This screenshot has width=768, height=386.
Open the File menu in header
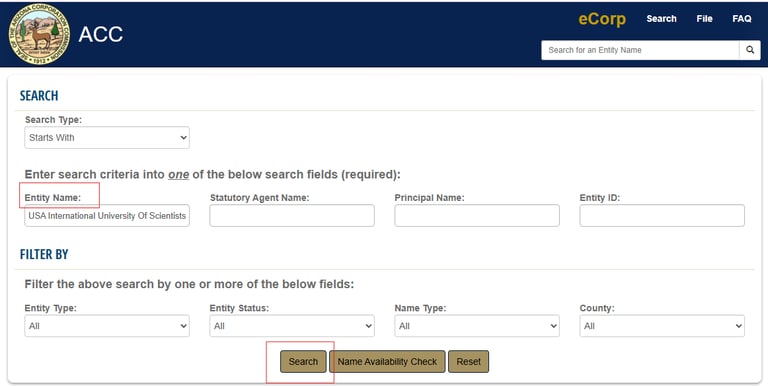pos(704,19)
